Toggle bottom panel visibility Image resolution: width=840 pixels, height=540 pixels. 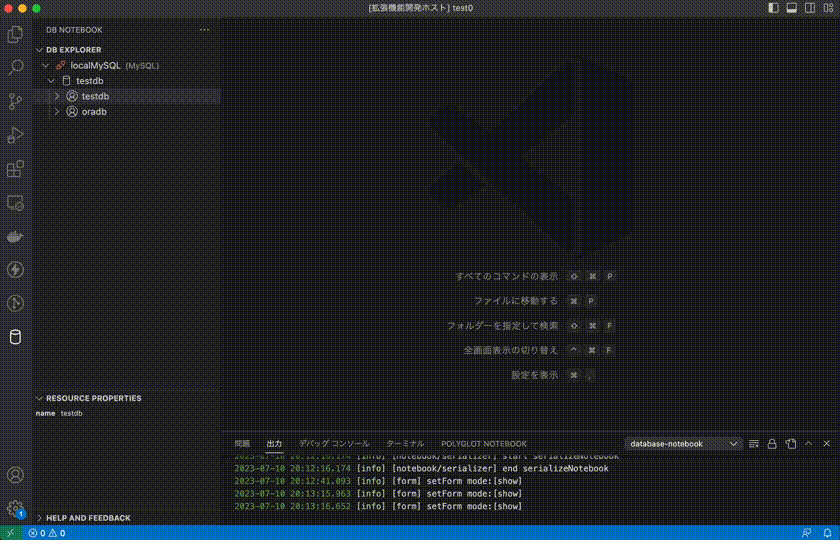click(x=791, y=8)
